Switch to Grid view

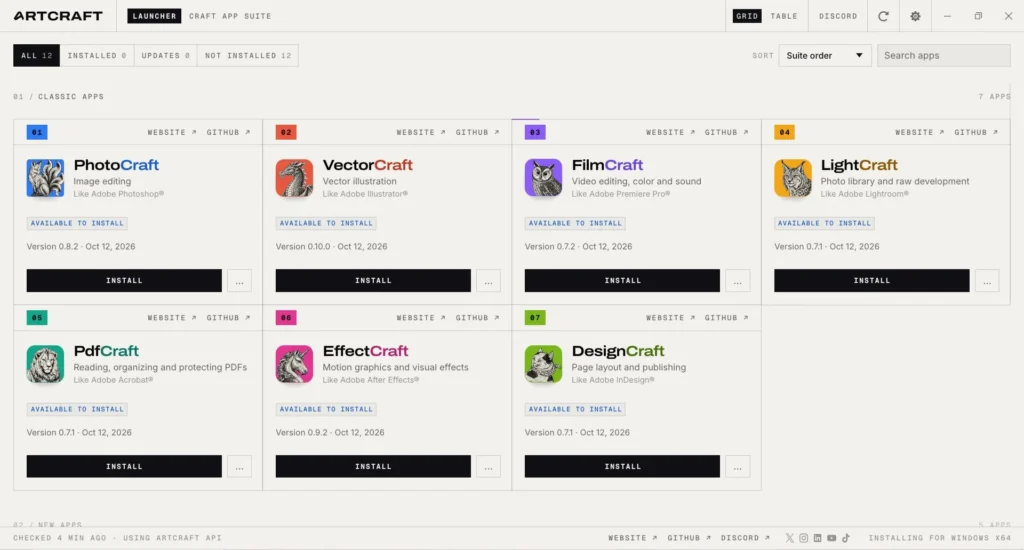click(747, 16)
